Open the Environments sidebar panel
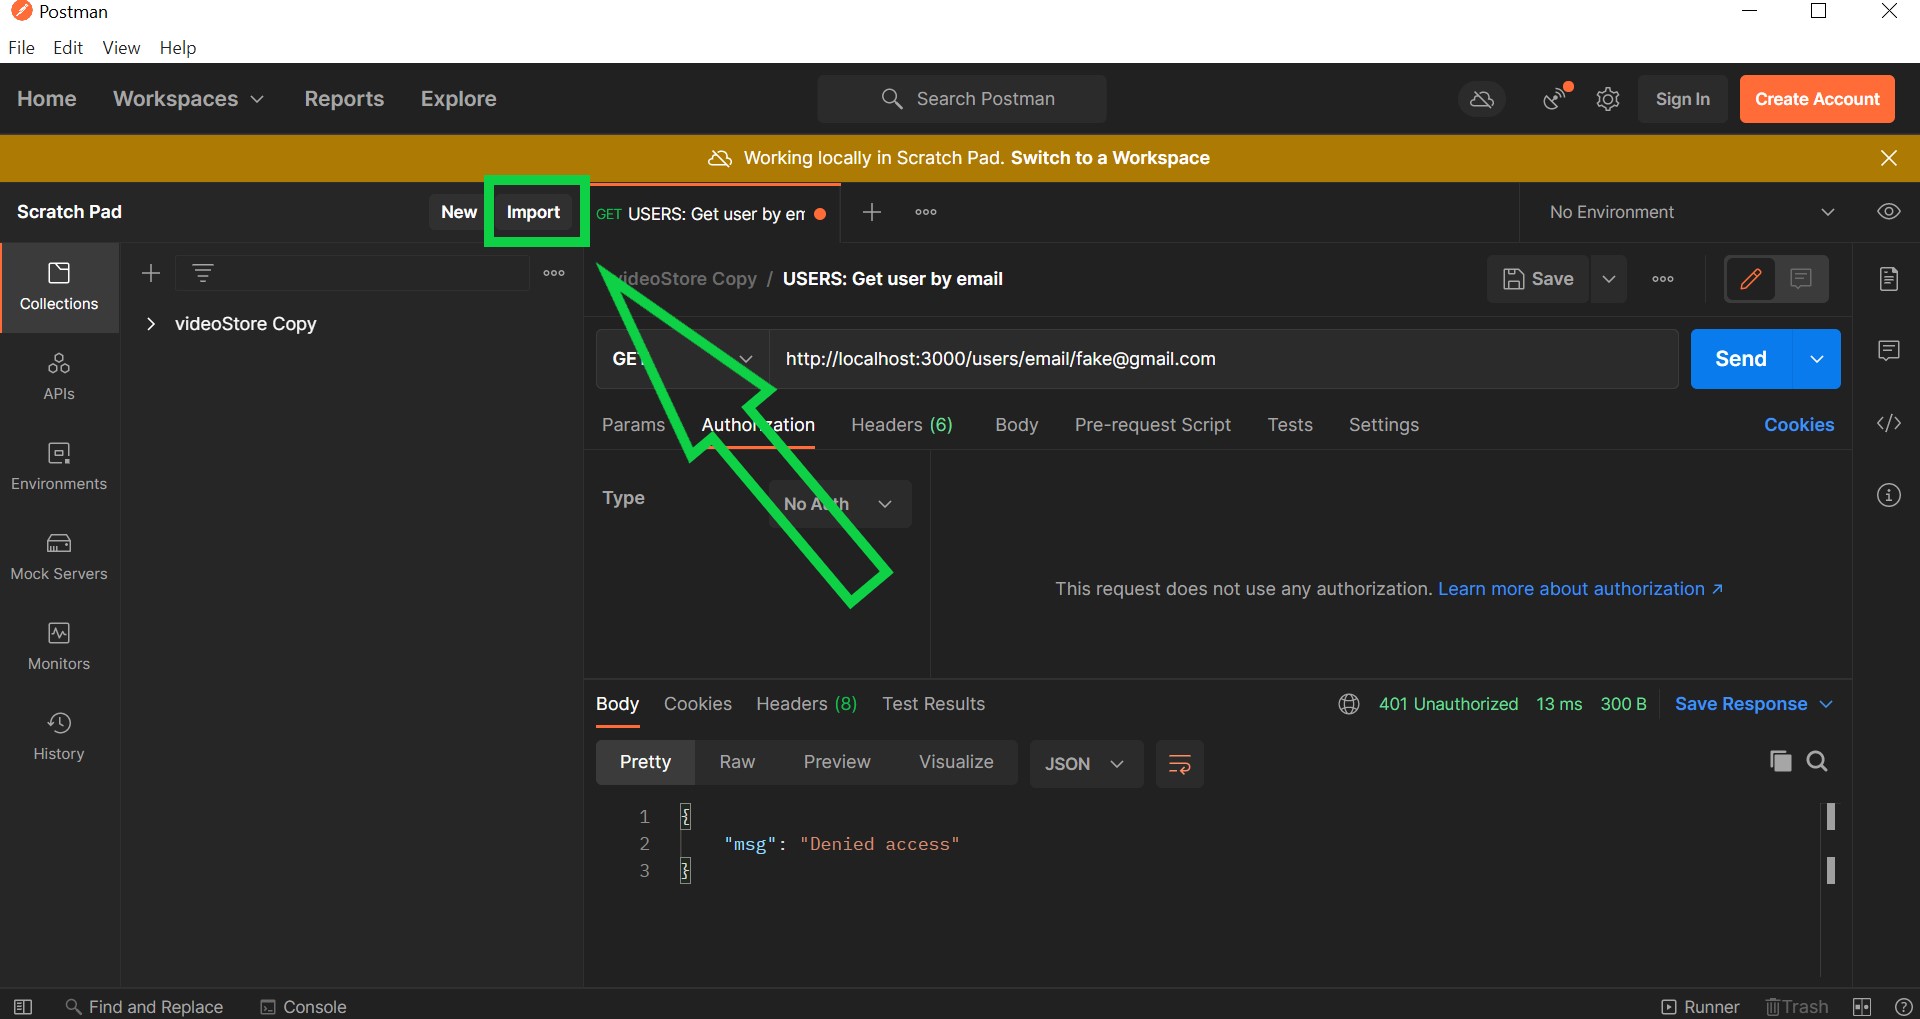This screenshot has height=1019, width=1920. (x=59, y=467)
